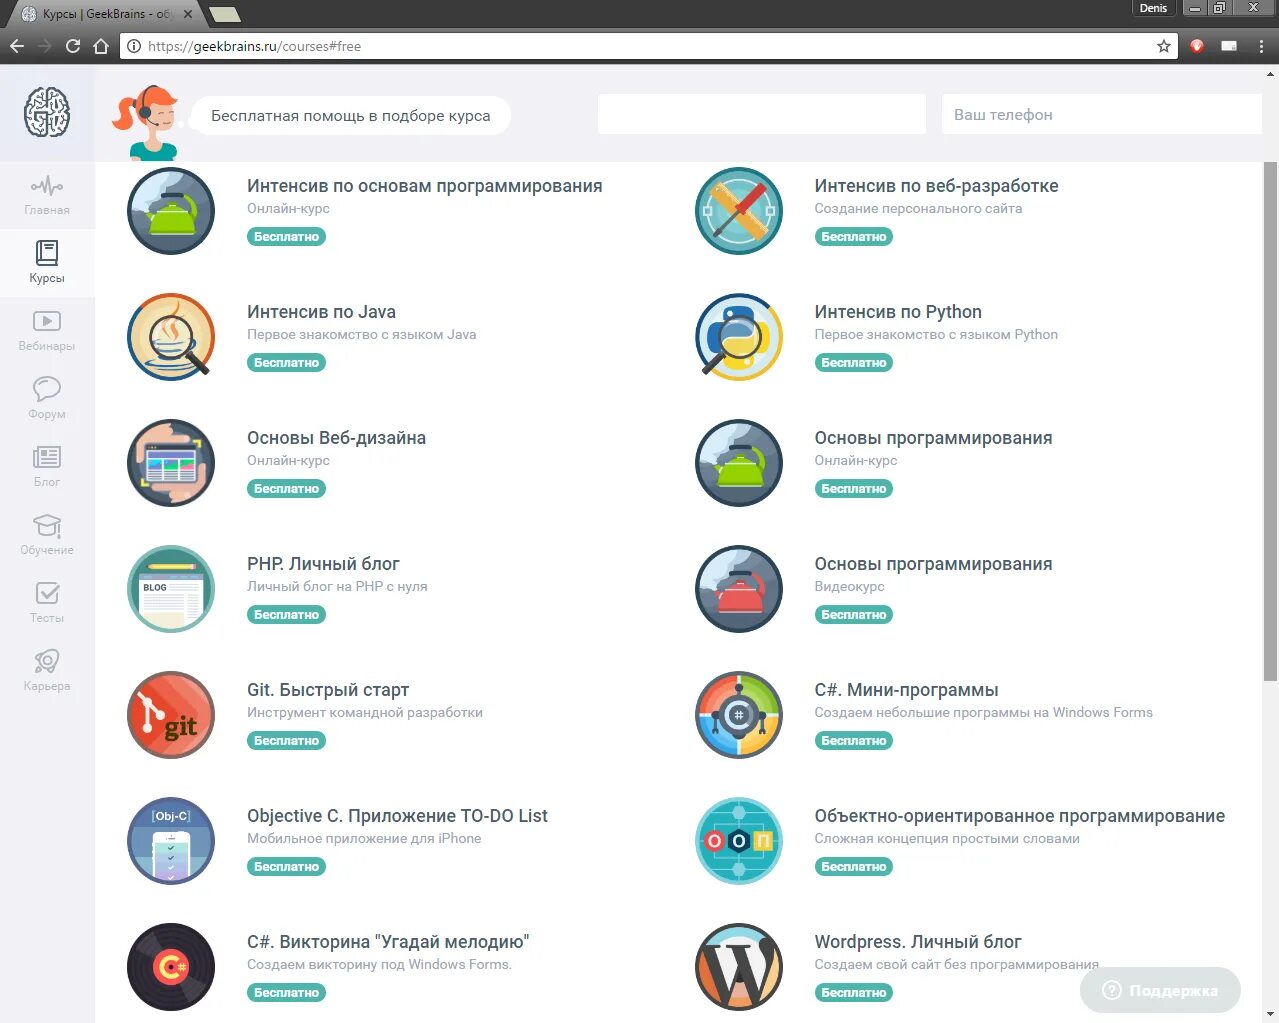Open the browser home page

101,46
